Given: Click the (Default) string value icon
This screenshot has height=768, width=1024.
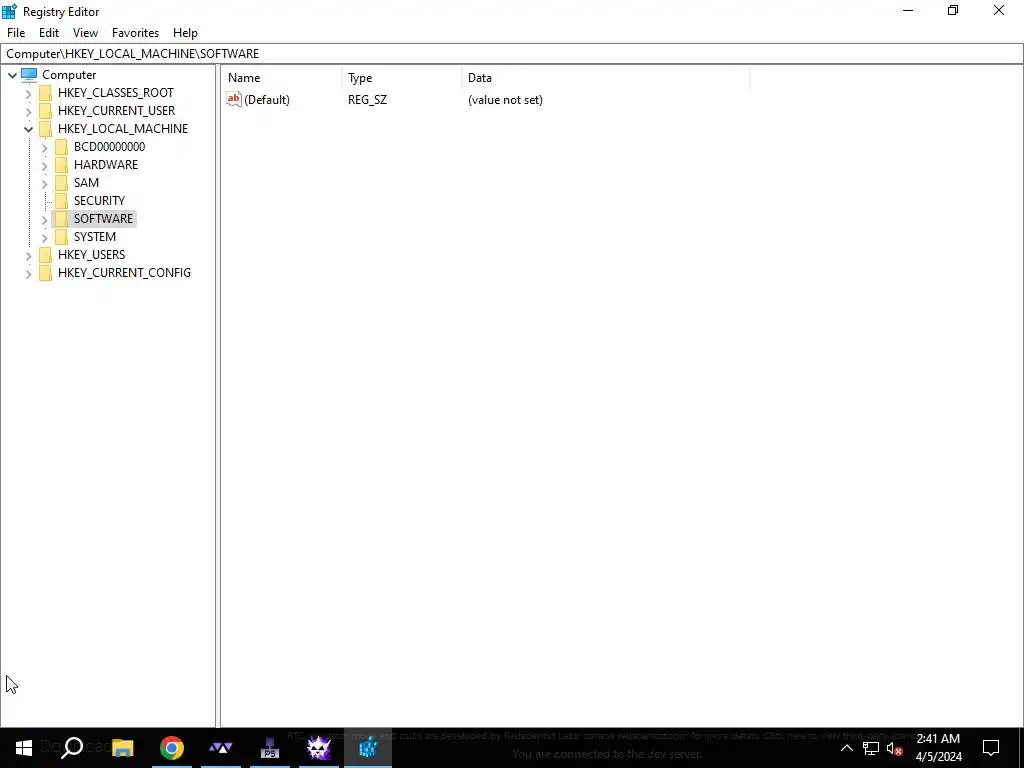Looking at the screenshot, I should (x=234, y=99).
